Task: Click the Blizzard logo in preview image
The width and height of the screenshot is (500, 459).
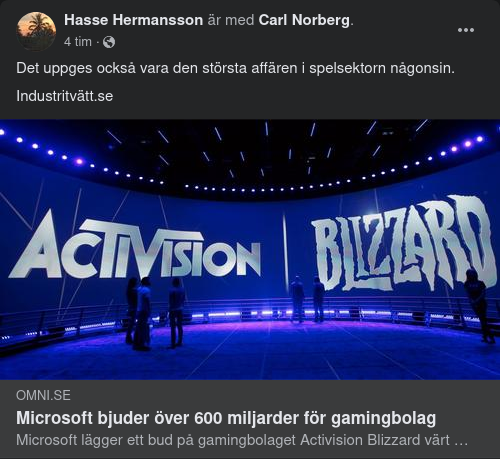Action: [405, 245]
